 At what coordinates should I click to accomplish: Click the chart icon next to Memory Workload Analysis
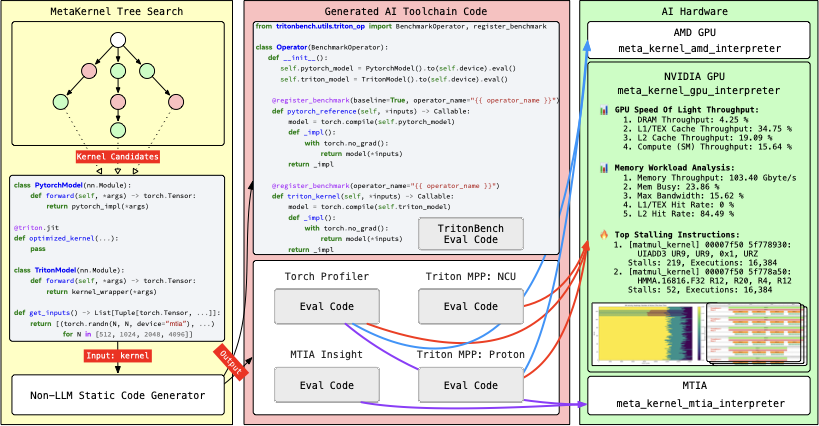pos(602,168)
